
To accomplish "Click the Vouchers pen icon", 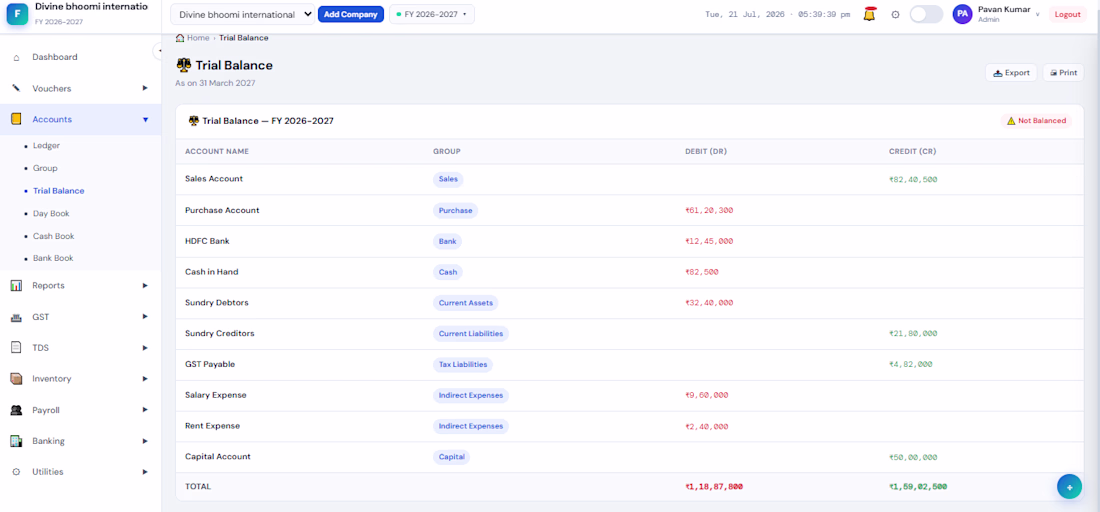I will click(x=16, y=88).
